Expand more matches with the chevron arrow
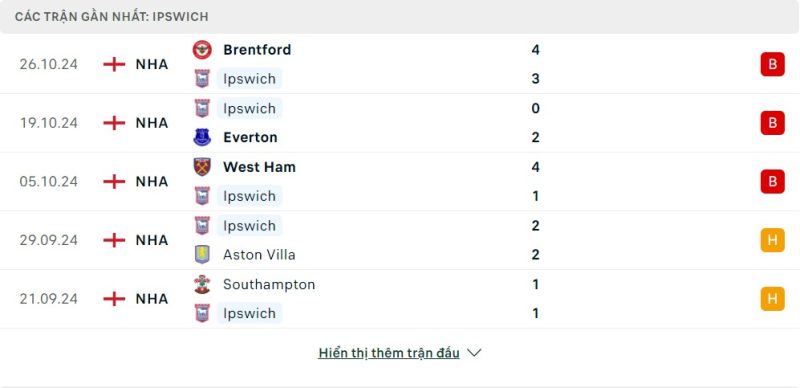Viewport: 800px width, 388px height. pos(474,353)
